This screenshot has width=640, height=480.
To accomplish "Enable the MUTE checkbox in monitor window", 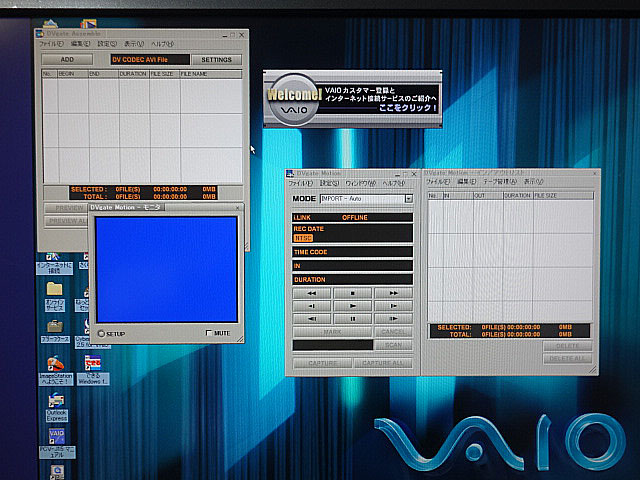I will pyautogui.click(x=209, y=333).
